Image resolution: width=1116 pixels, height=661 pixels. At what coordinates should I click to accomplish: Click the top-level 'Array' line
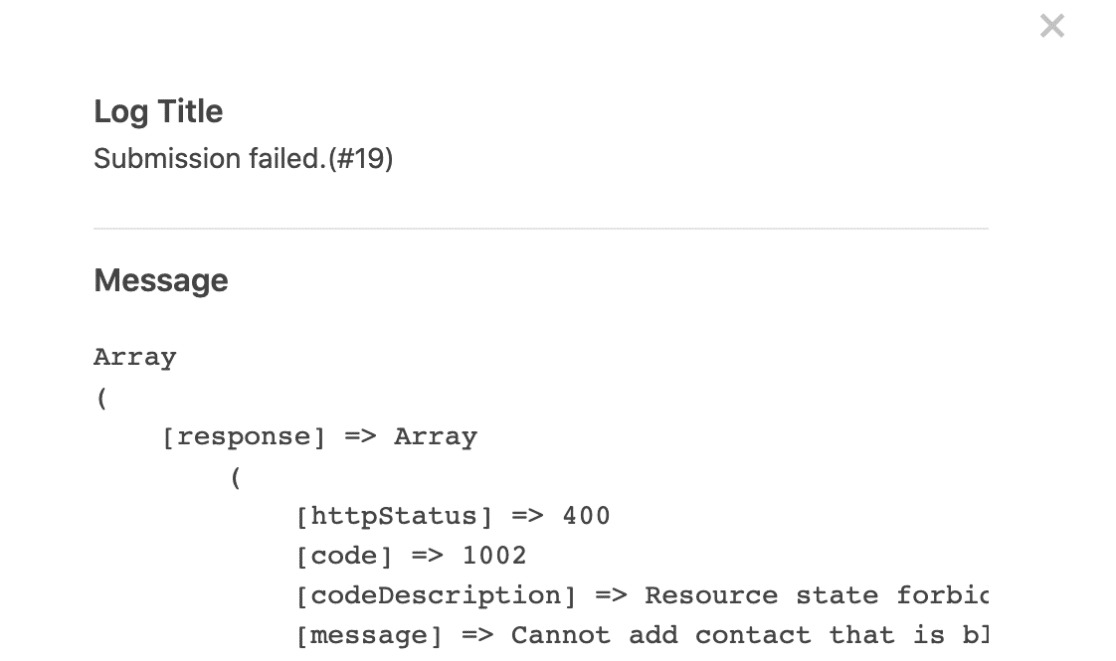135,357
